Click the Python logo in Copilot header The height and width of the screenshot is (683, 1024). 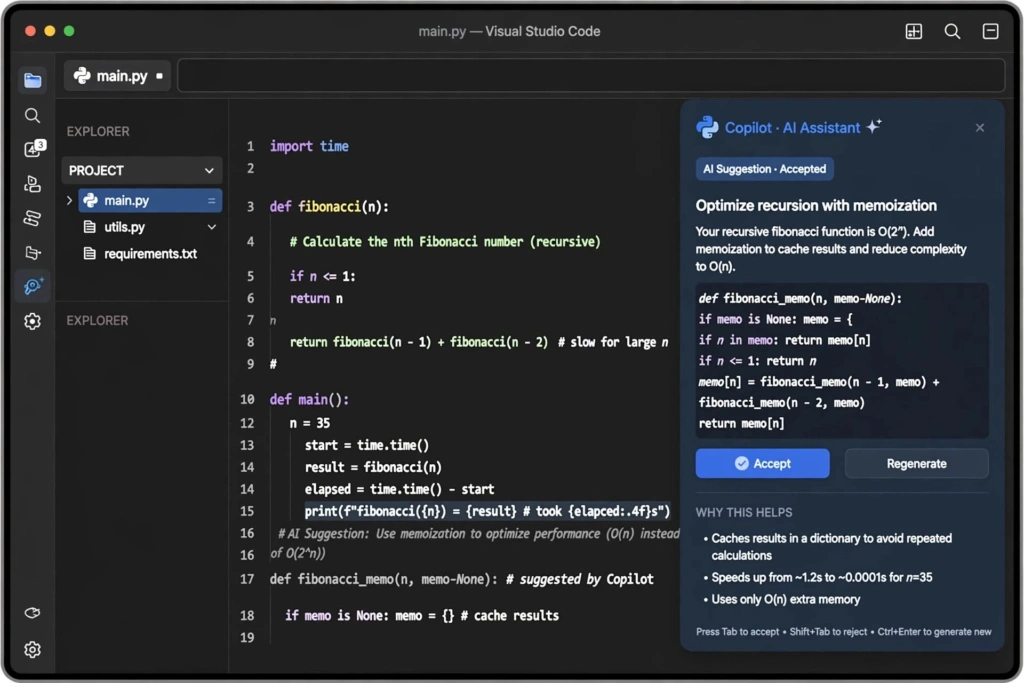click(x=707, y=127)
